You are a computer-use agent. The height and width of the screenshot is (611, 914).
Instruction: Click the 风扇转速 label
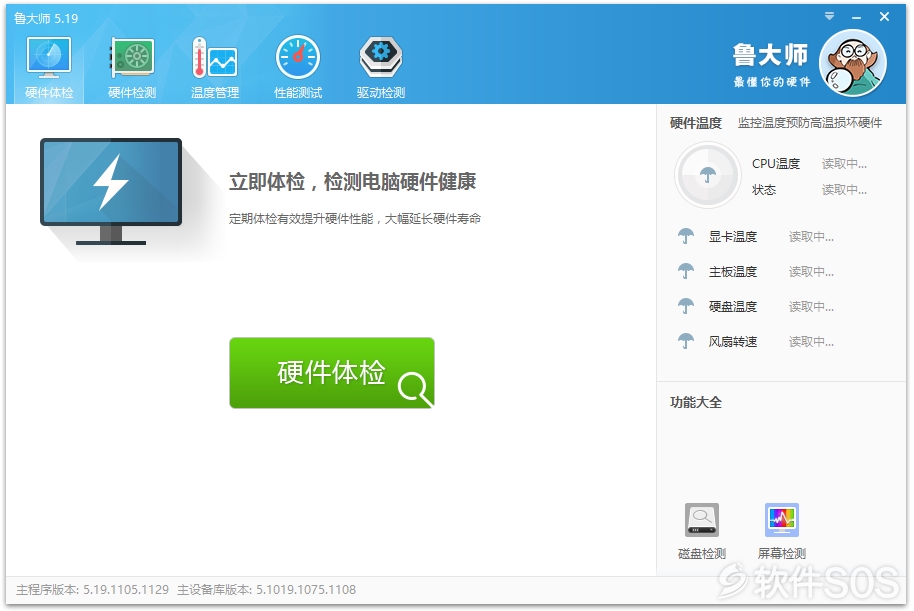pos(733,342)
